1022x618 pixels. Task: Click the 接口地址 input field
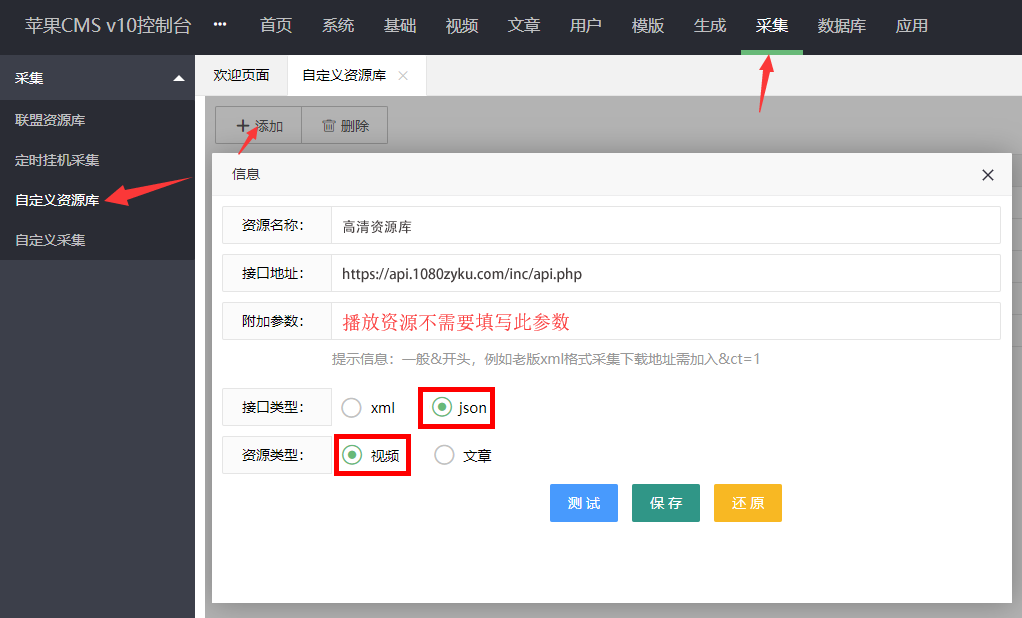click(664, 273)
